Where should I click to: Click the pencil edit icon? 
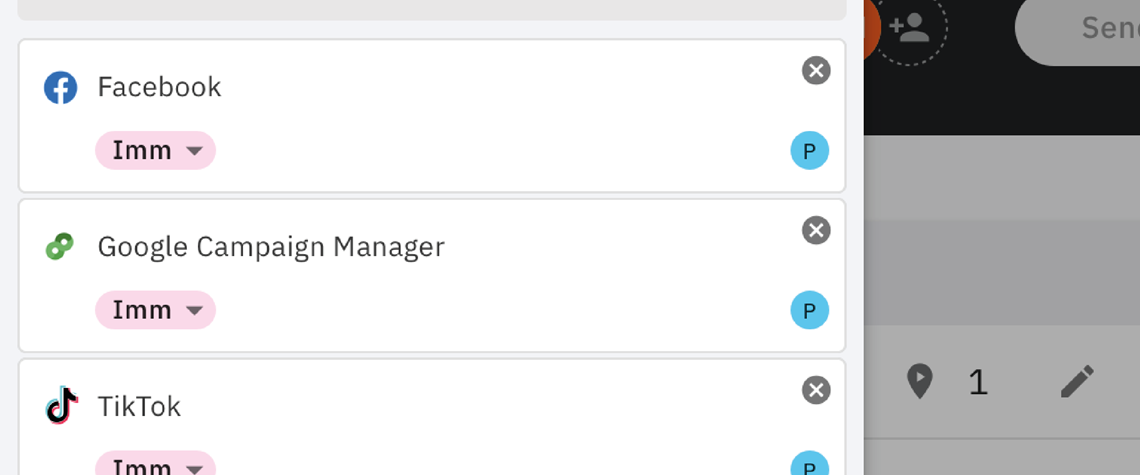click(1077, 381)
